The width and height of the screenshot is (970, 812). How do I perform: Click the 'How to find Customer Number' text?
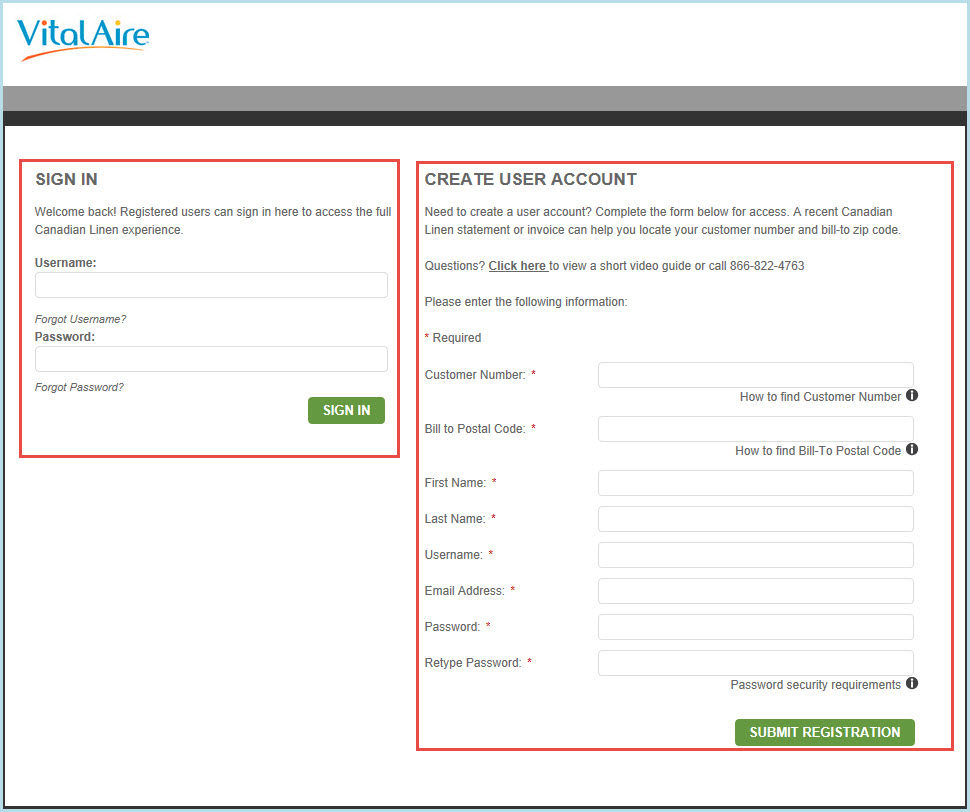pyautogui.click(x=820, y=397)
